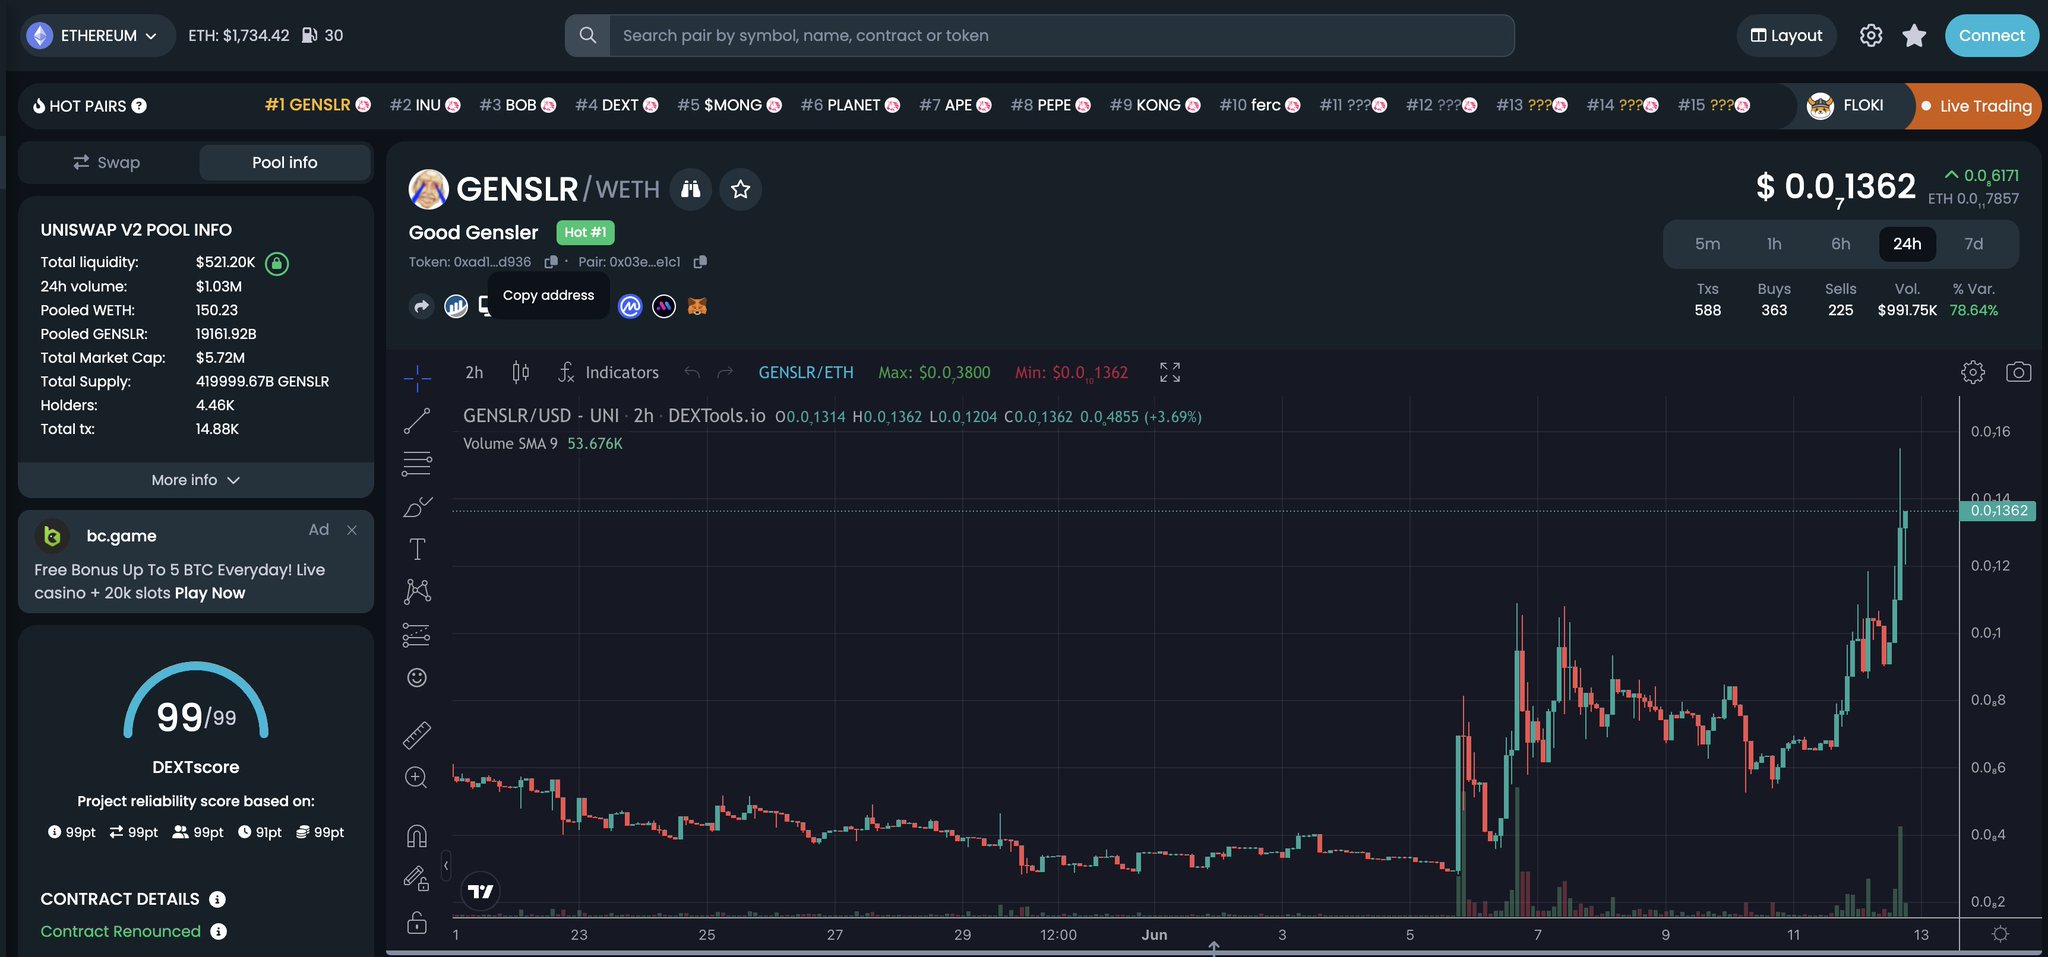Open the chart patterns tool

coord(417,591)
